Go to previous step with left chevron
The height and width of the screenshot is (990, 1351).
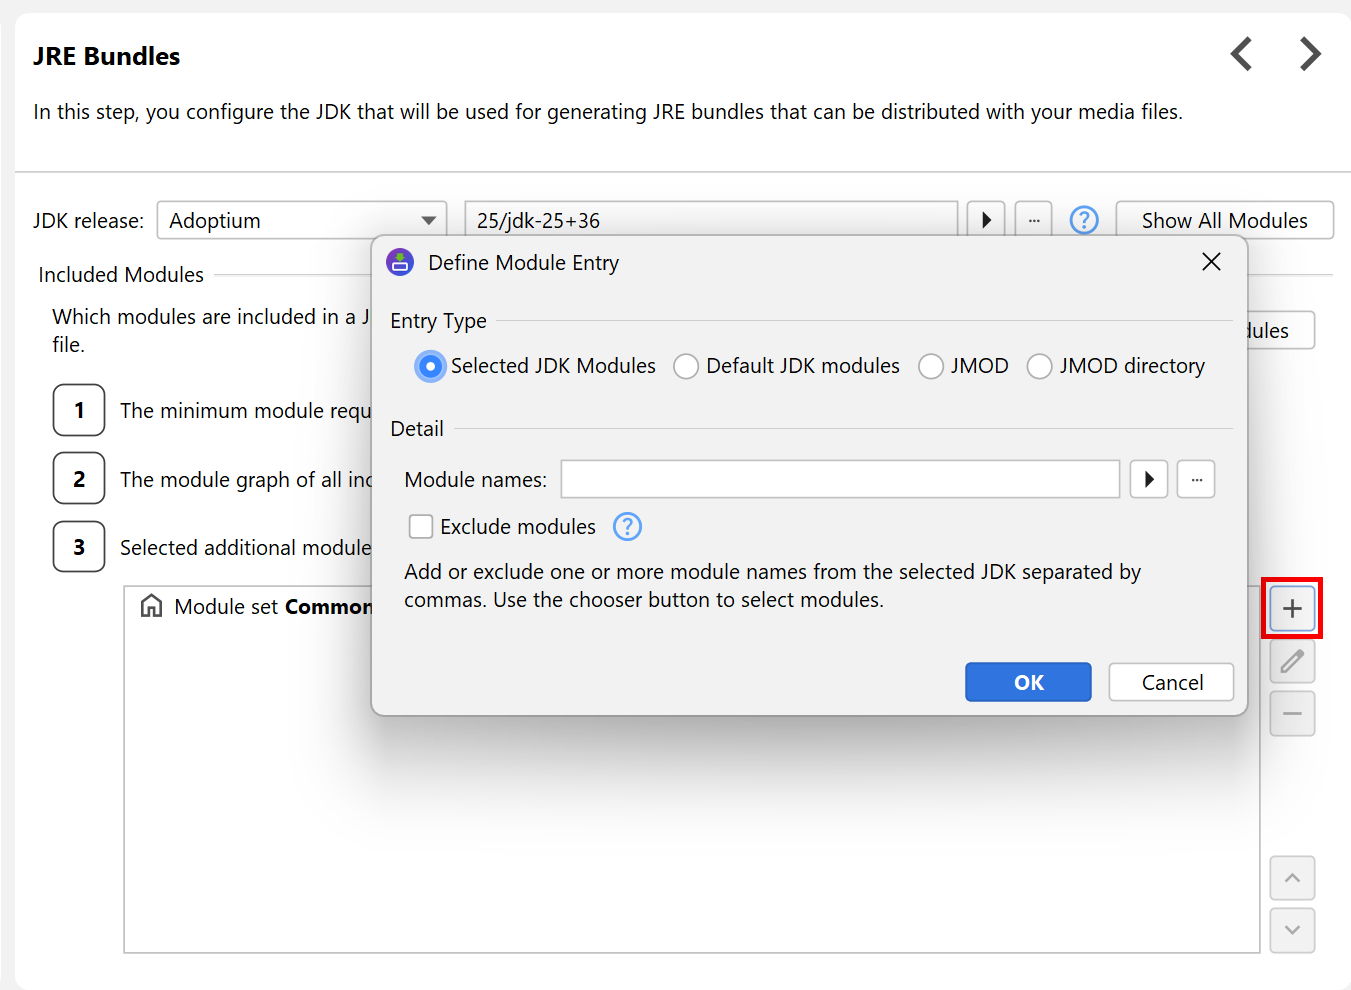click(1241, 54)
